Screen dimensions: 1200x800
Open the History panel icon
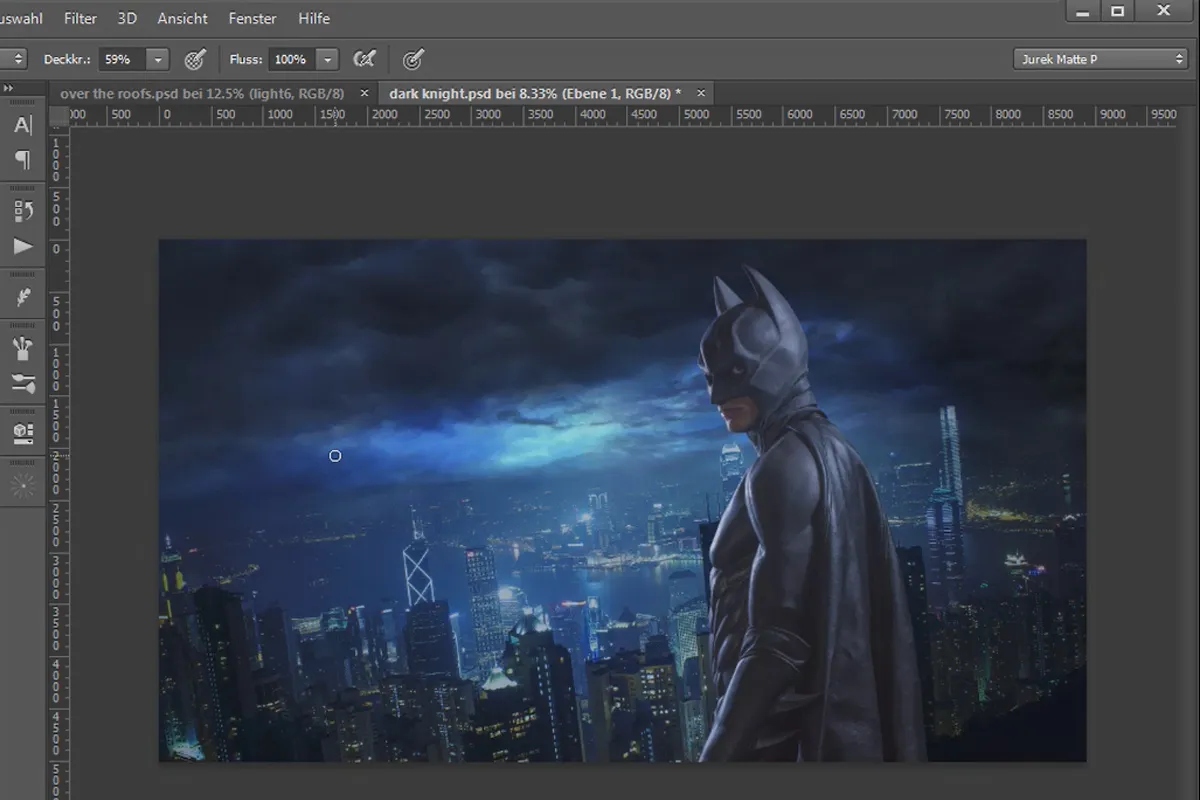tap(23, 211)
